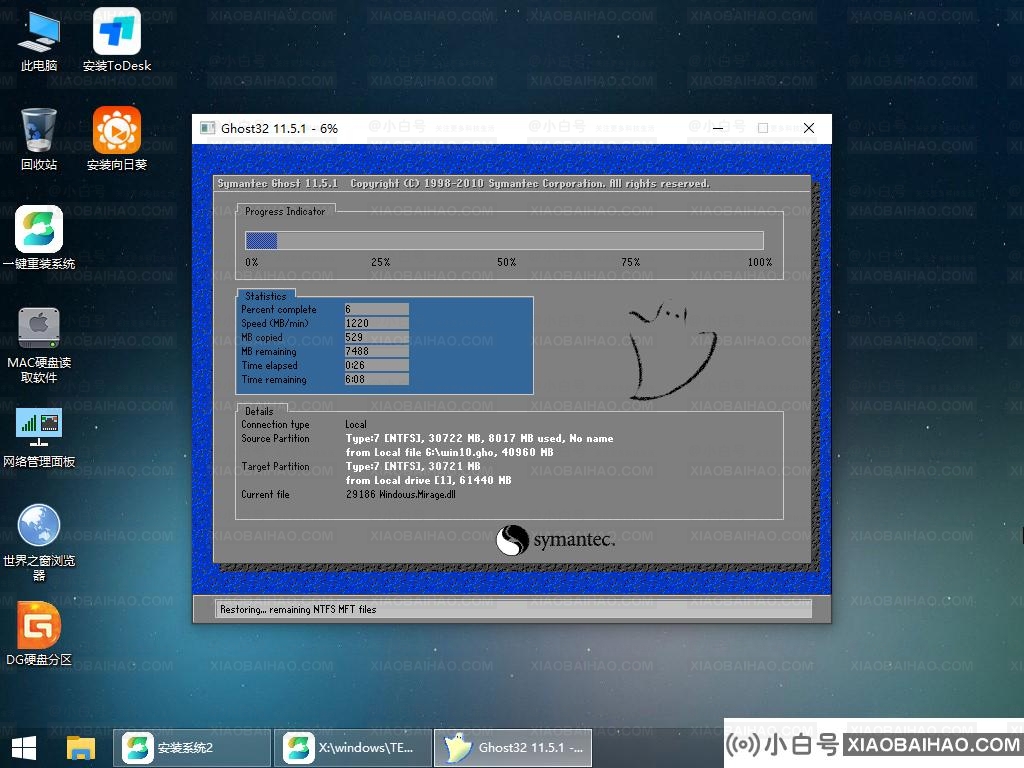The height and width of the screenshot is (768, 1024).
Task: Switch to the 安装系统2 taskbar window
Action: pyautogui.click(x=192, y=747)
